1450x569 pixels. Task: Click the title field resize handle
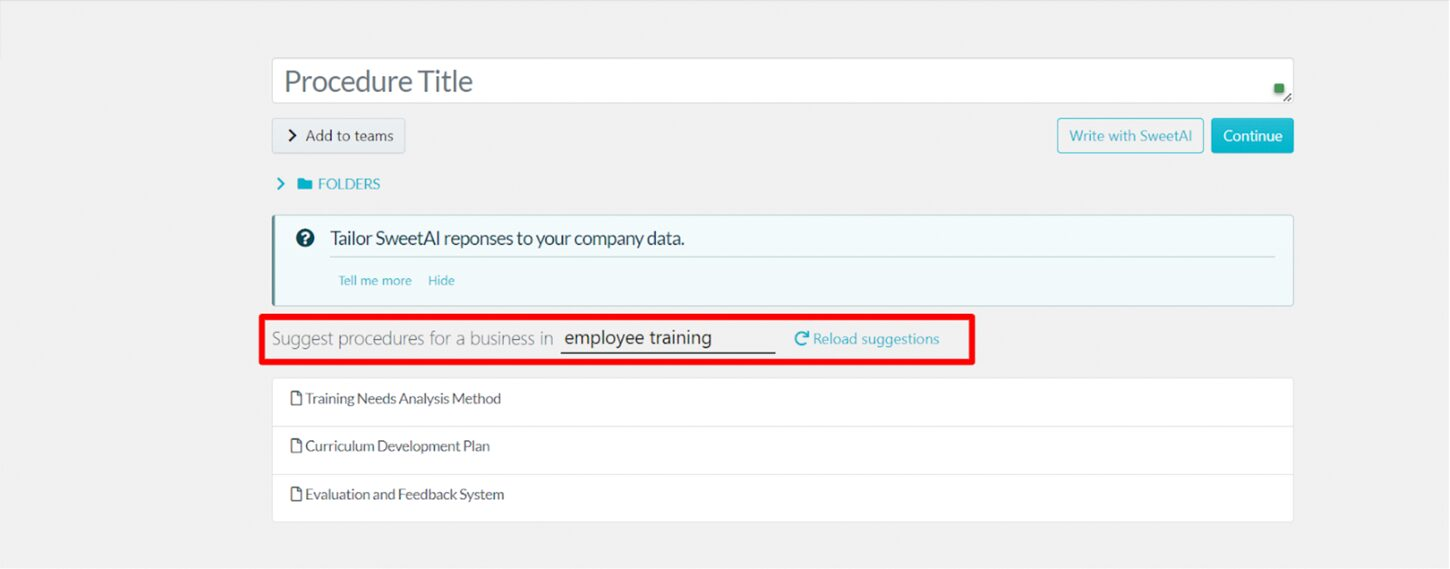tap(1287, 97)
